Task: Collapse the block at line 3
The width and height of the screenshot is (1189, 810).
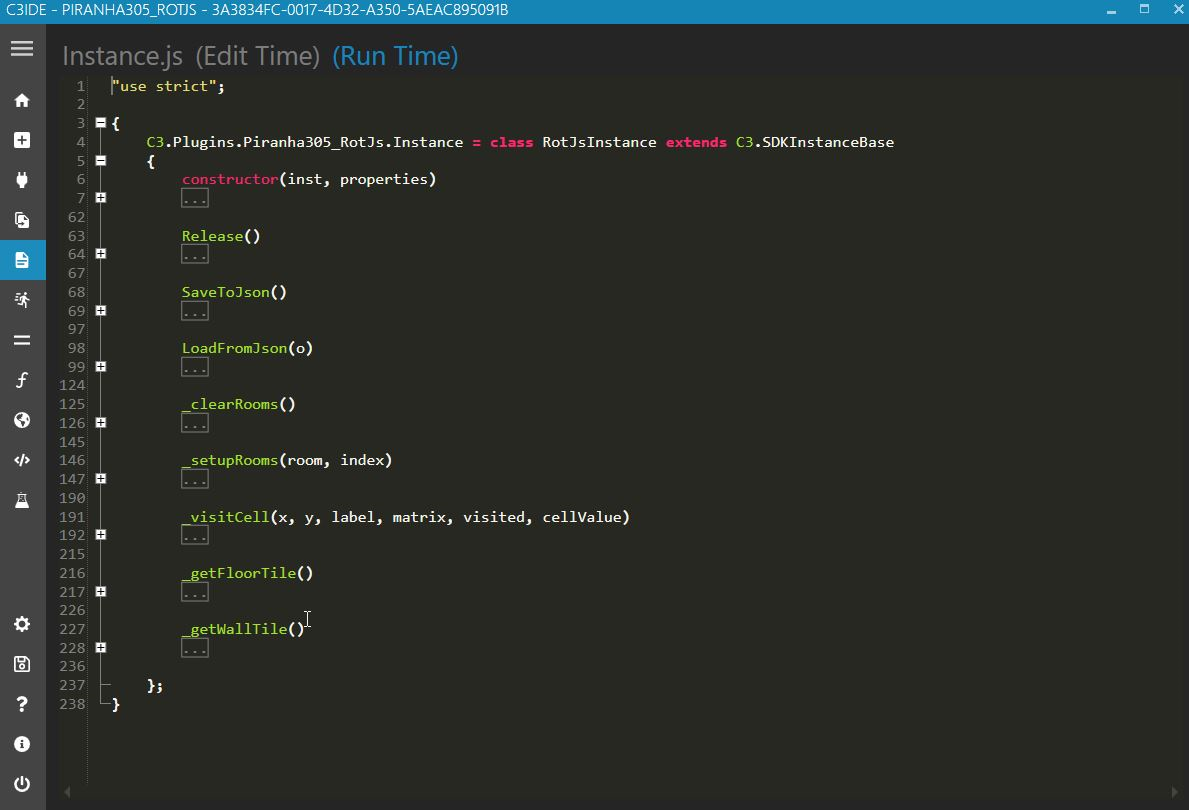Action: (101, 123)
